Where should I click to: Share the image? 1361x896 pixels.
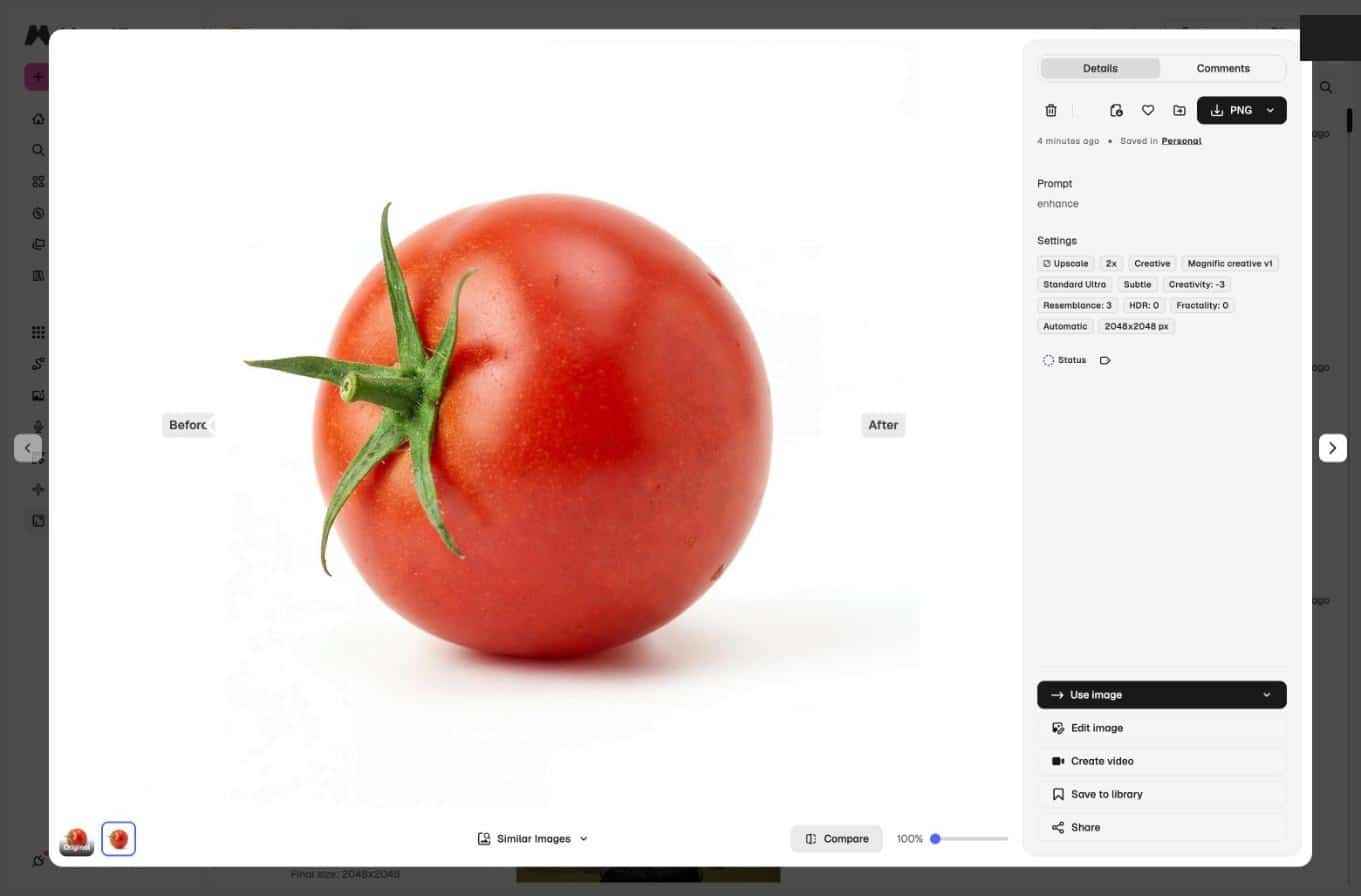coord(1162,827)
